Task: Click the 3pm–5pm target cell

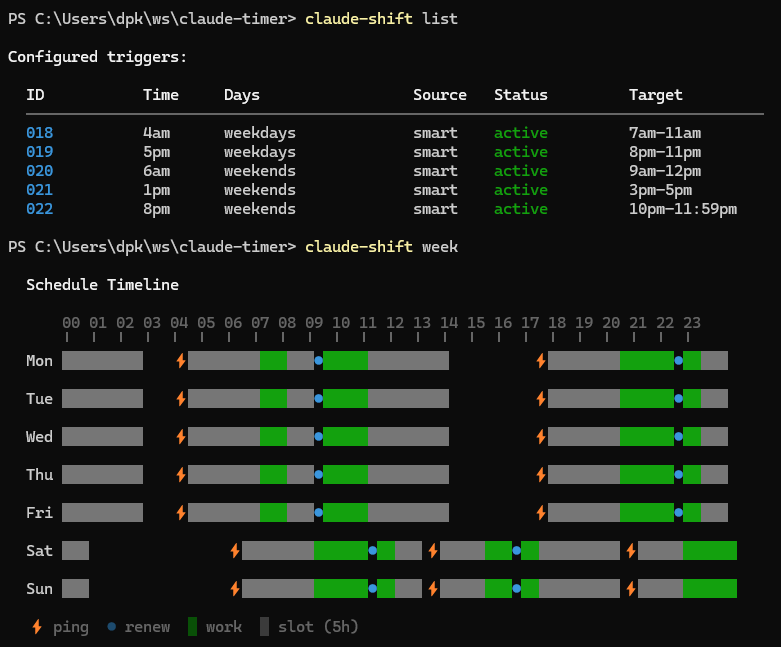Action: click(x=660, y=190)
